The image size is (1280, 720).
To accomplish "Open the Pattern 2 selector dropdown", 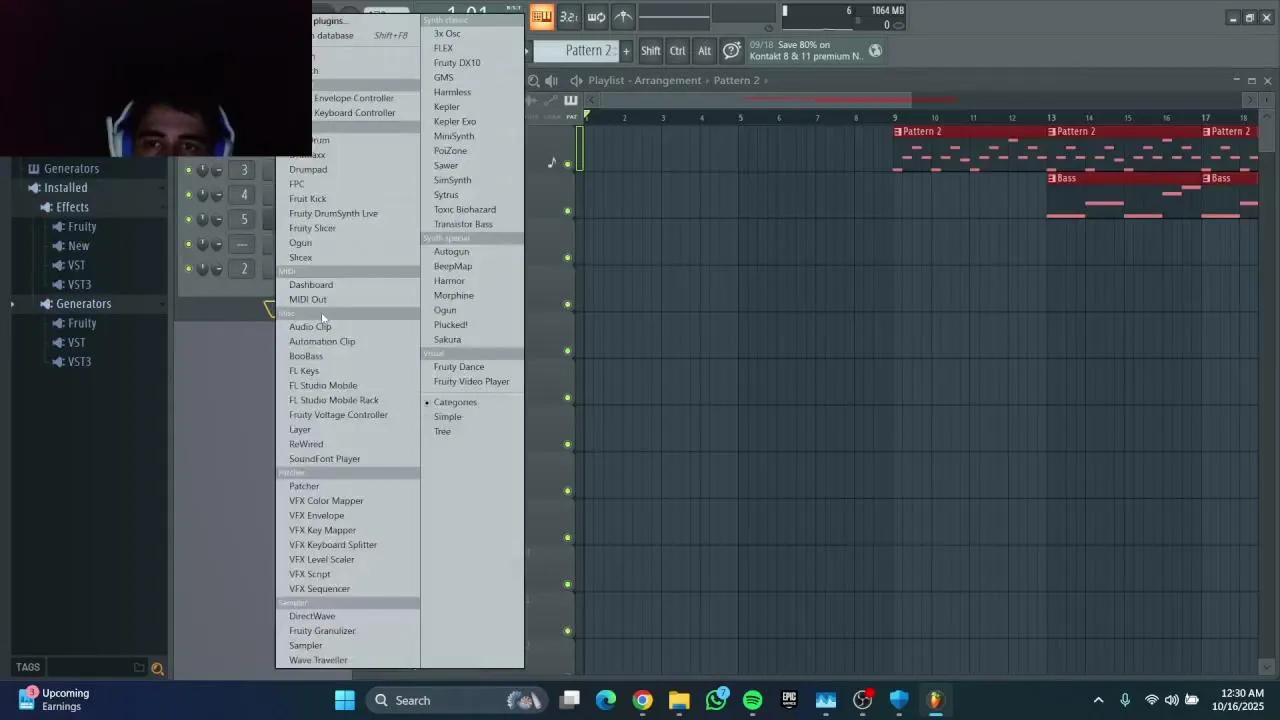I will [576, 51].
